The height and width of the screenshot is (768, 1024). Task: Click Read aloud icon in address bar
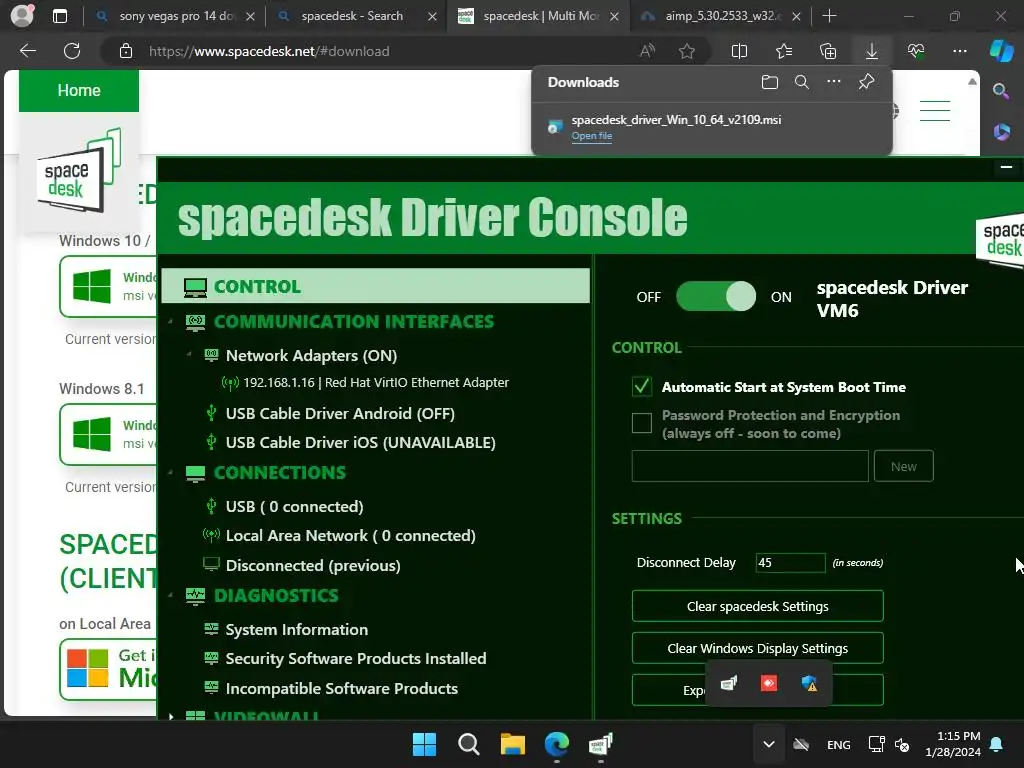coord(647,51)
